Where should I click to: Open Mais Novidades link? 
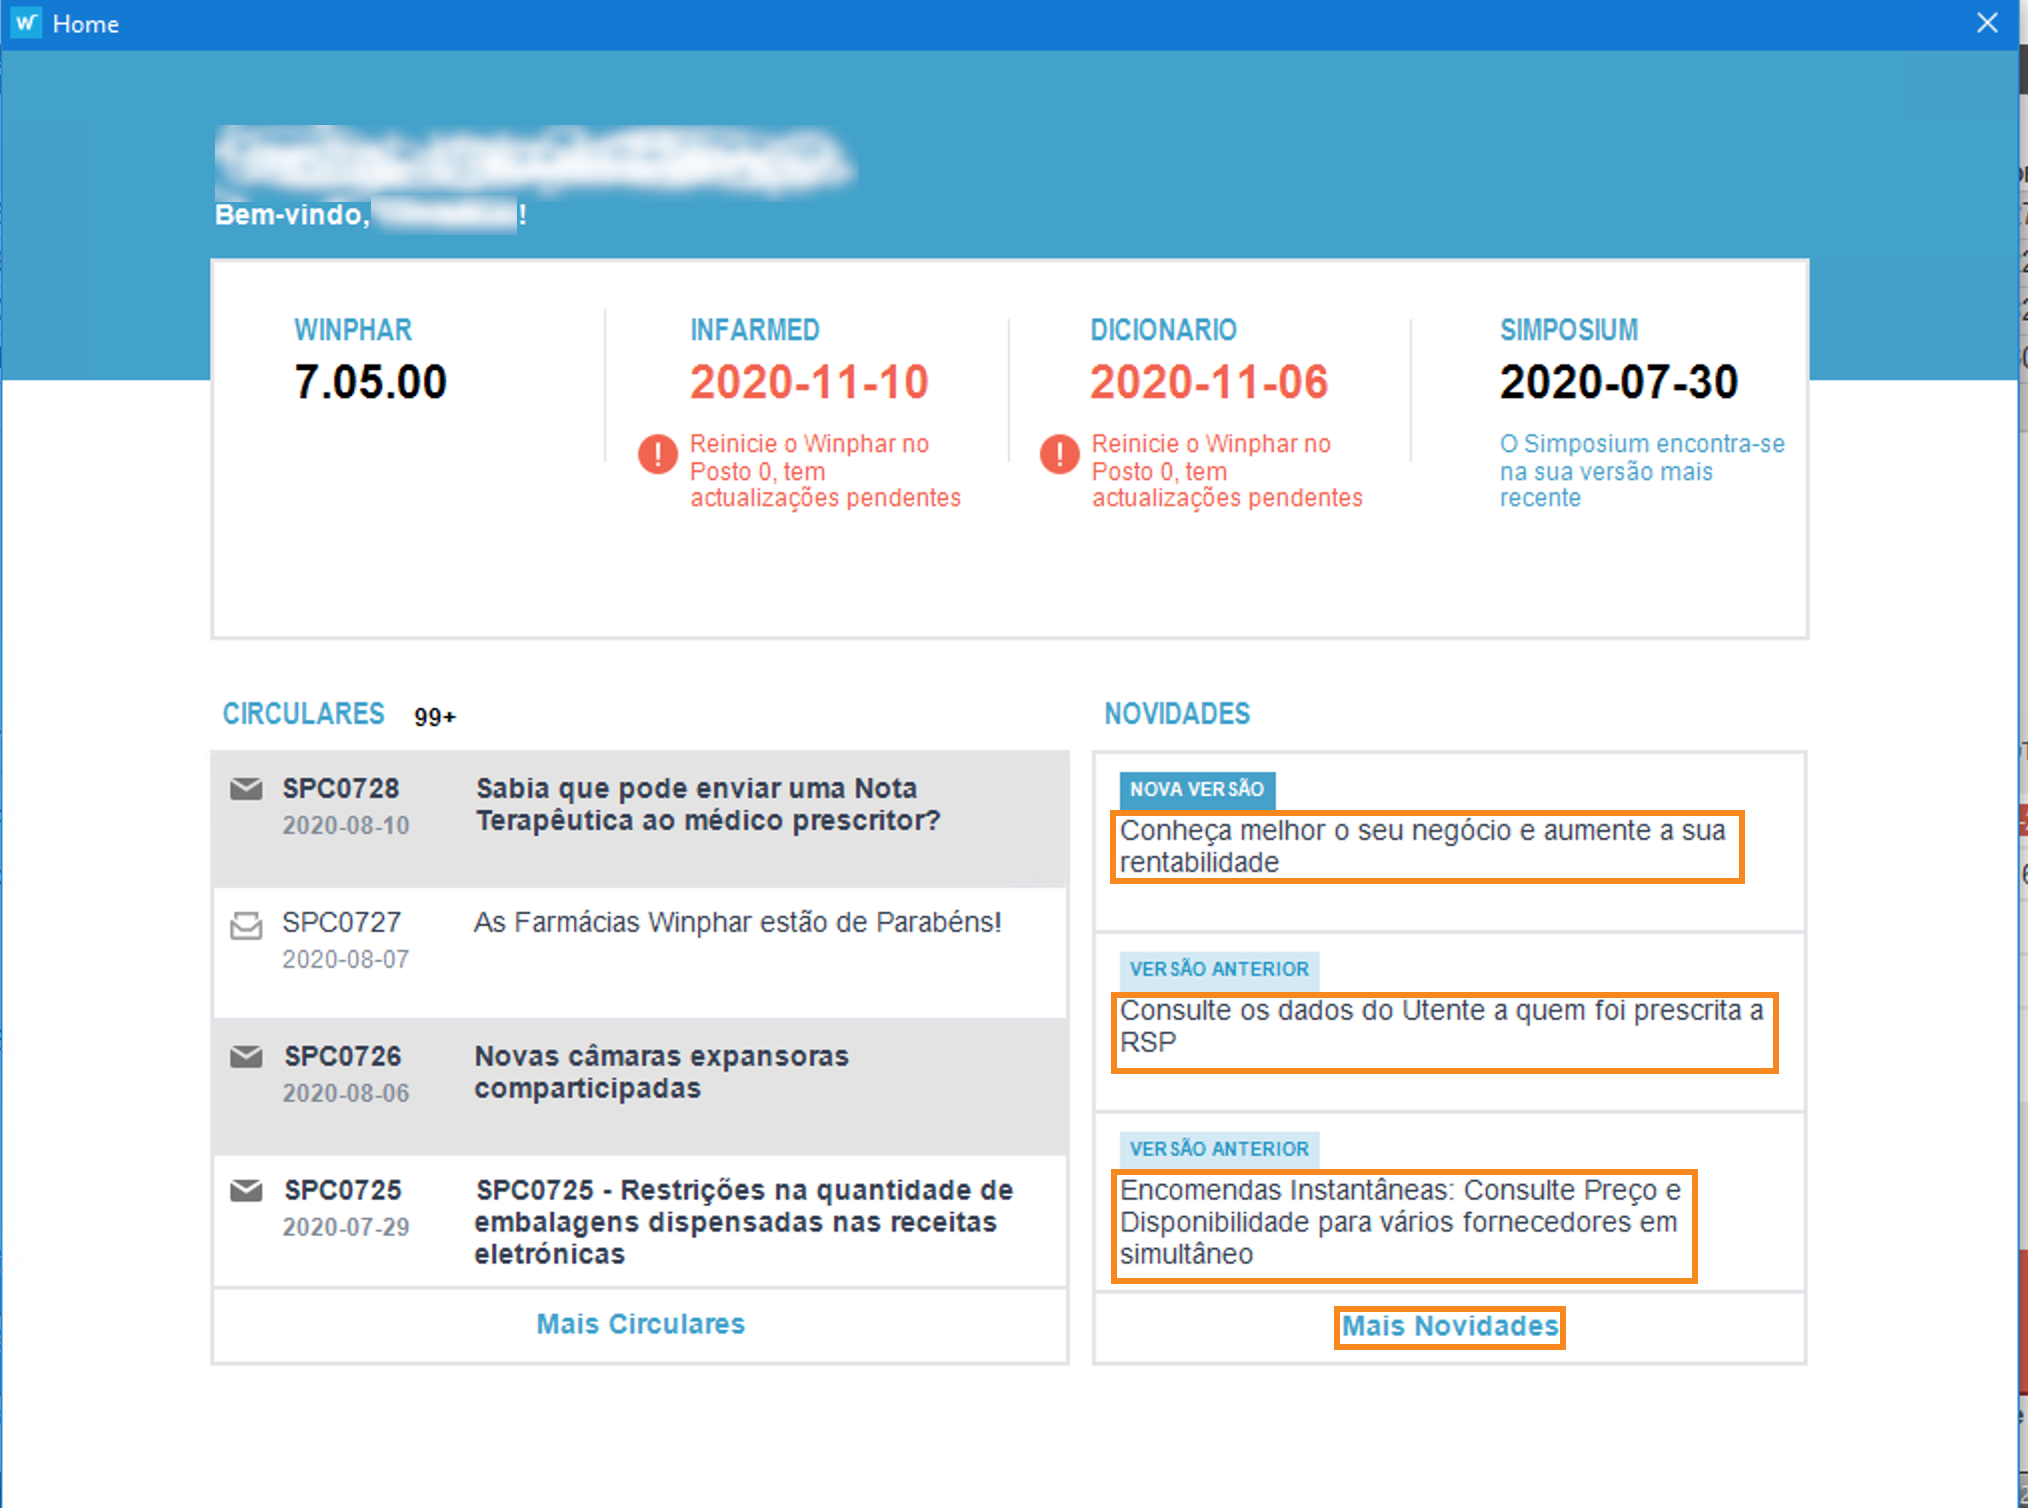coord(1449,1326)
